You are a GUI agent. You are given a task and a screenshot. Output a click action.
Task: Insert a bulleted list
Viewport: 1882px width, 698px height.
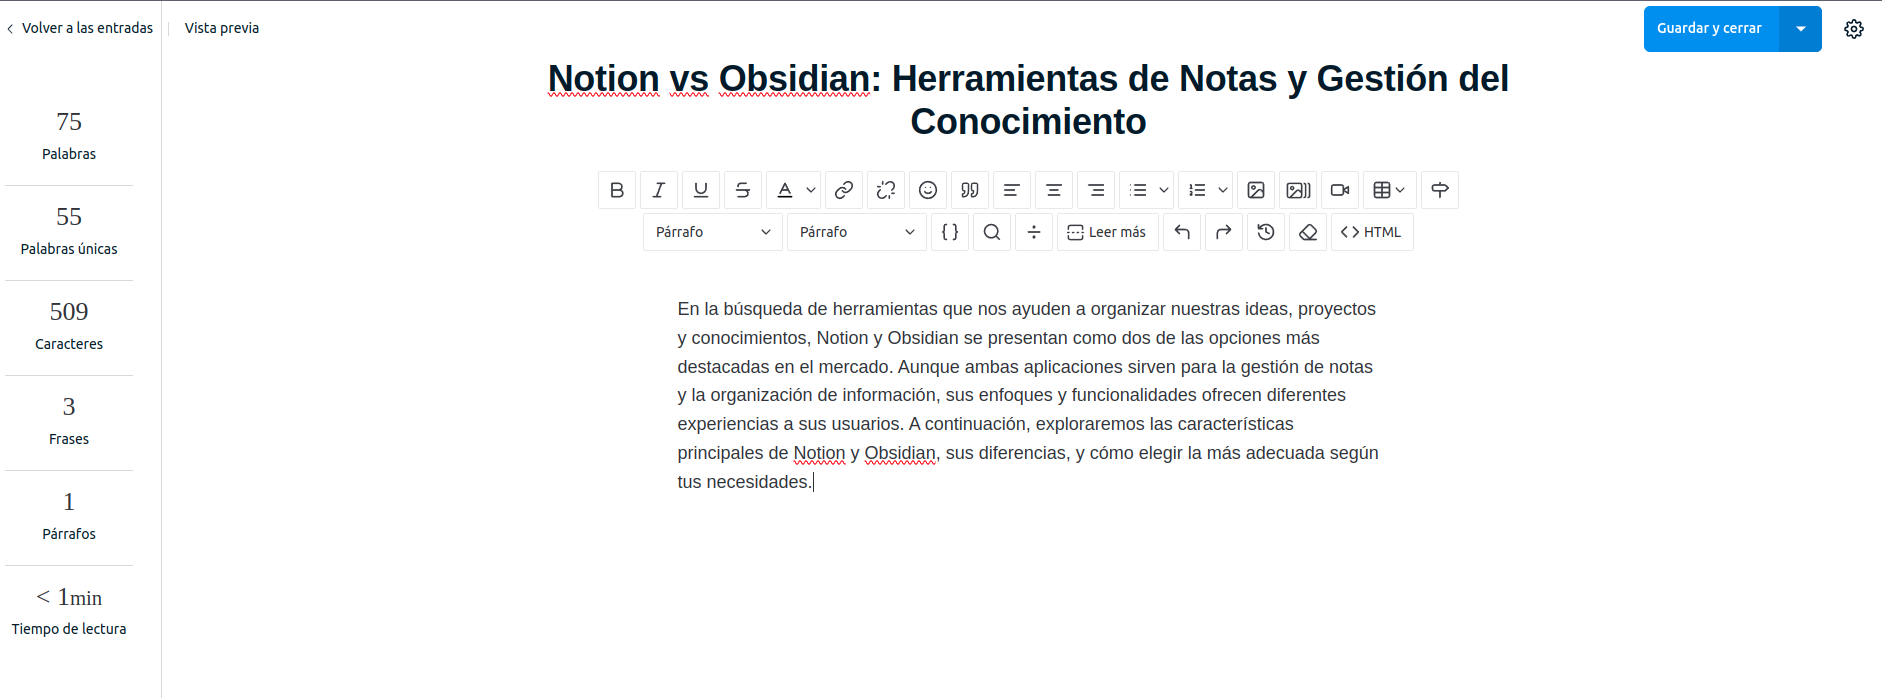[1138, 190]
